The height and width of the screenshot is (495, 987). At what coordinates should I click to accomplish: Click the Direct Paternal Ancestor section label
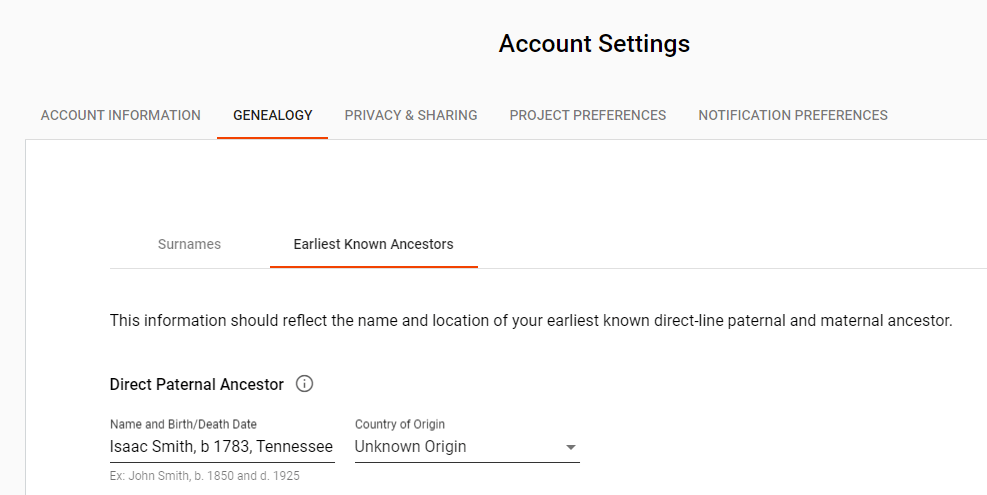197,384
